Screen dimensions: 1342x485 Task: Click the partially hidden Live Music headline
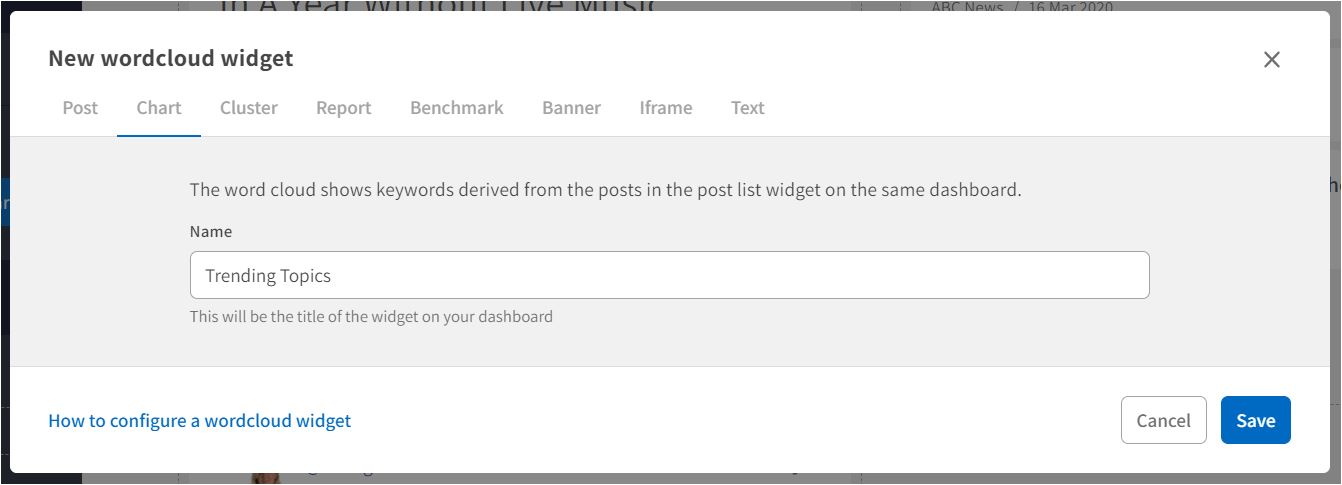[x=437, y=5]
